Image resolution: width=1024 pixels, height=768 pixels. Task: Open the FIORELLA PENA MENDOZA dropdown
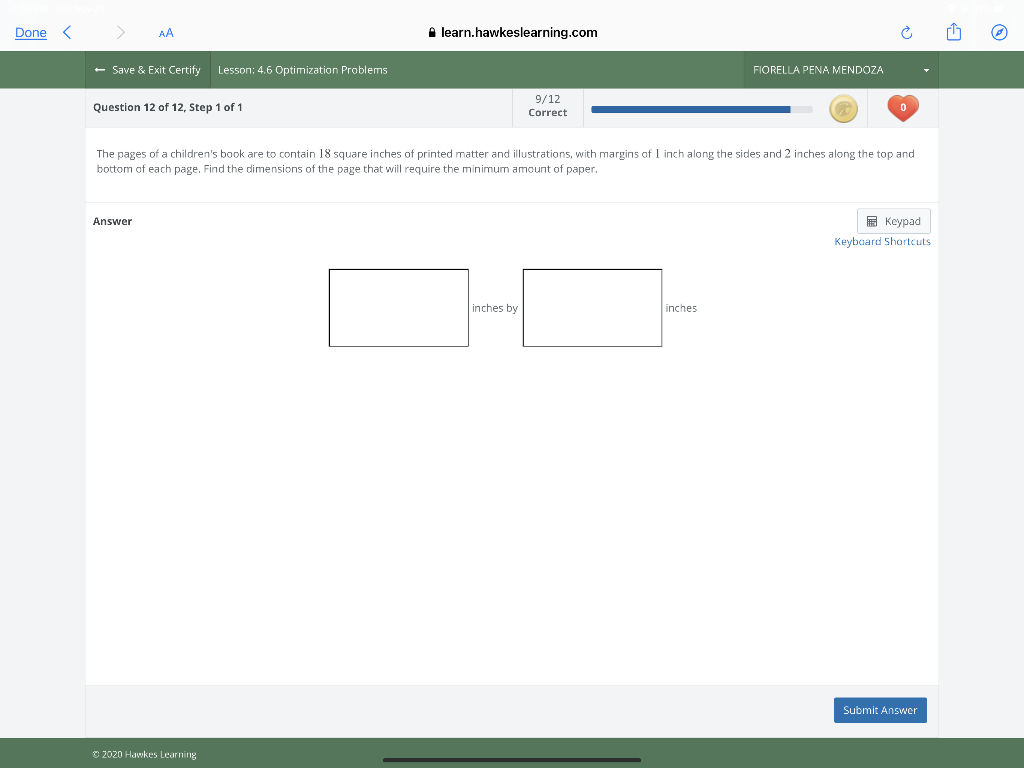925,69
